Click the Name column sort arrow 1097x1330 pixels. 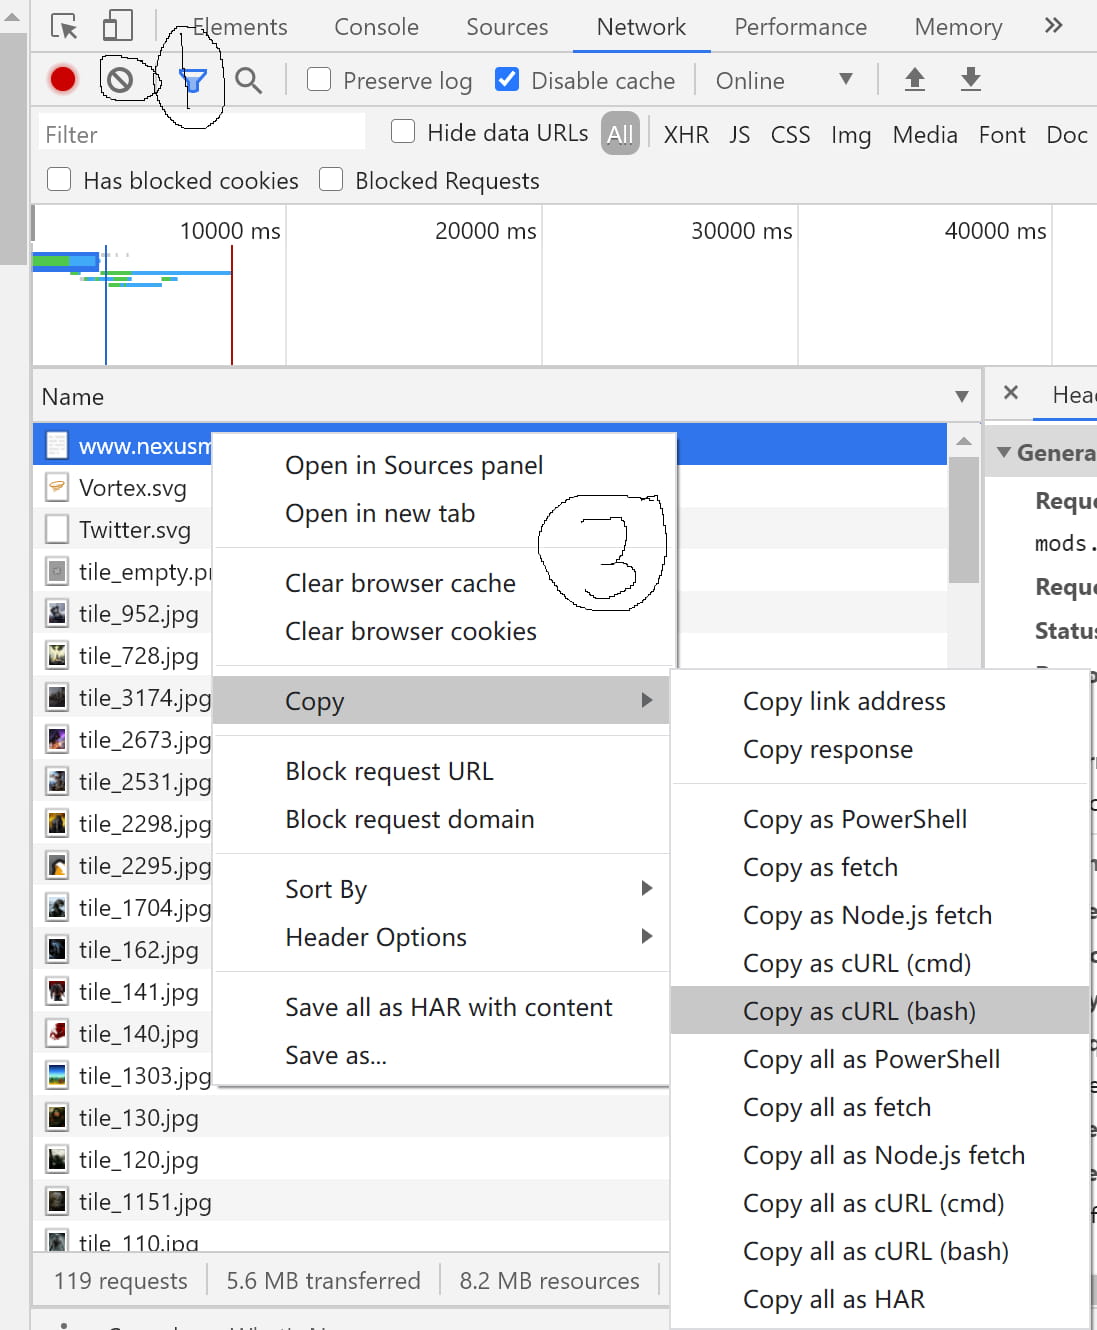pyautogui.click(x=962, y=397)
